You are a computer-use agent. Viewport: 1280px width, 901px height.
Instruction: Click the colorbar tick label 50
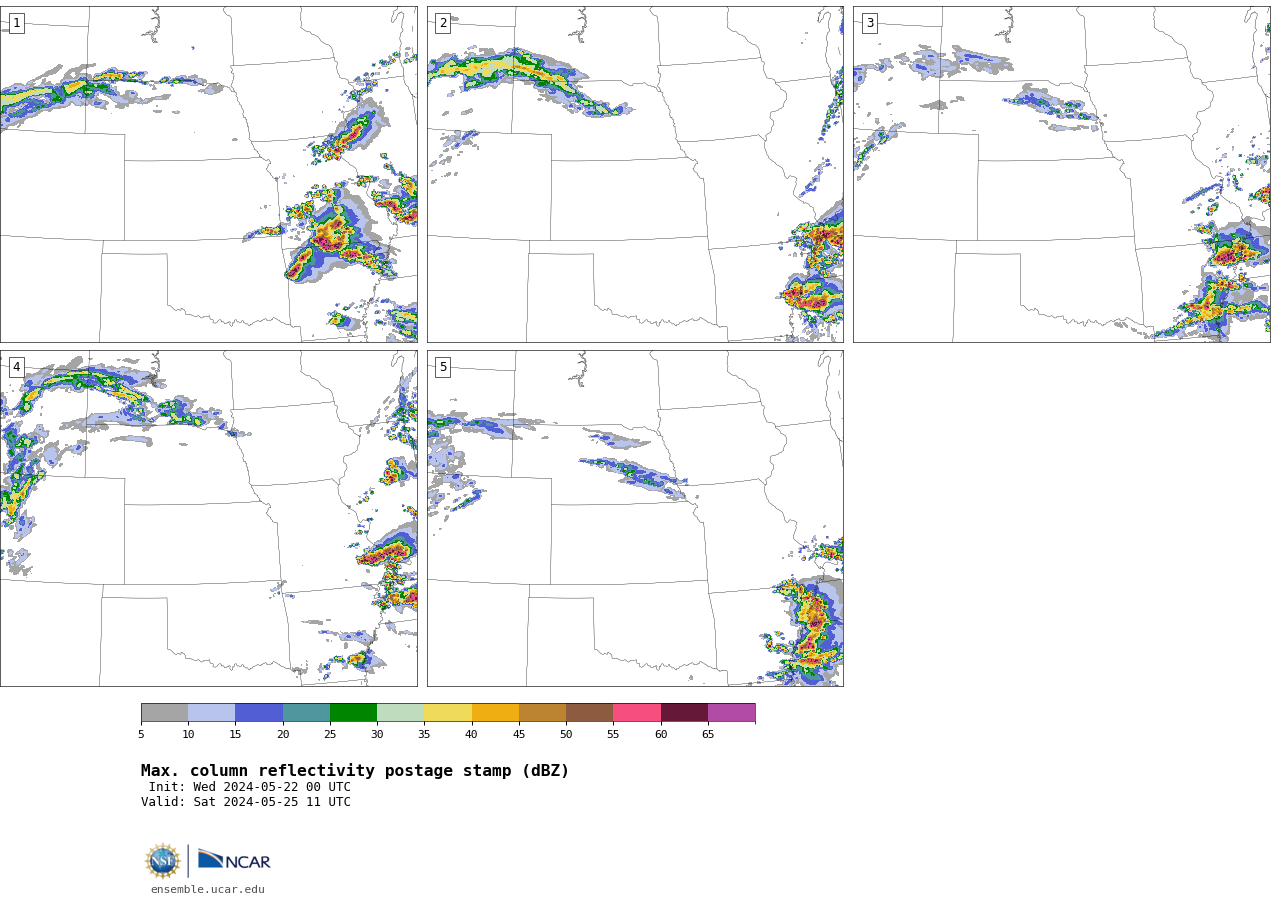click(x=566, y=735)
